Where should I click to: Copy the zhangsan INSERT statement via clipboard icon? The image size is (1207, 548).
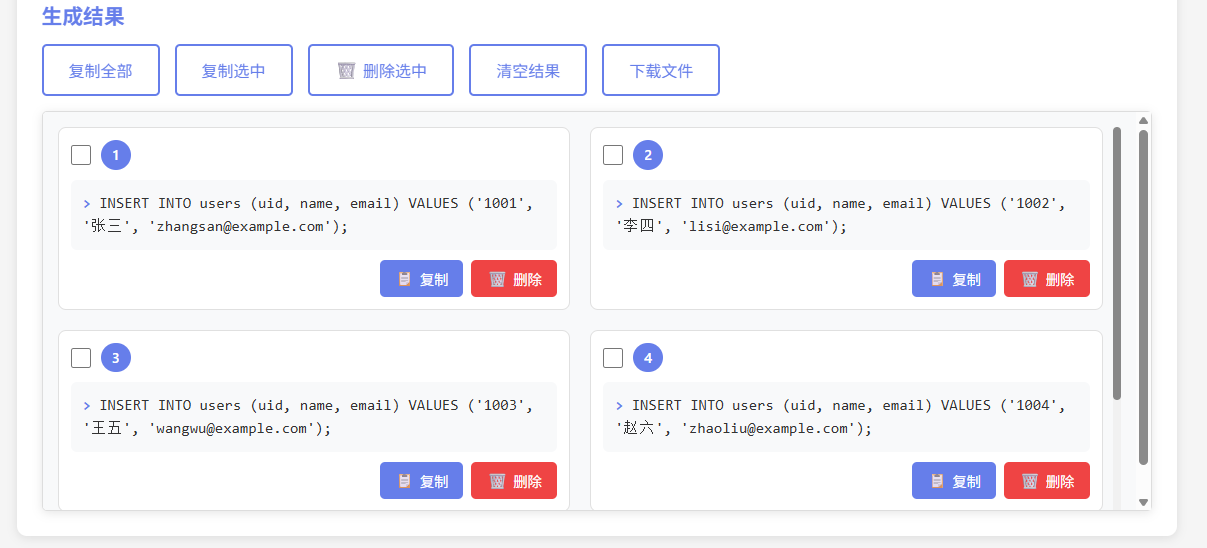pyautogui.click(x=405, y=280)
